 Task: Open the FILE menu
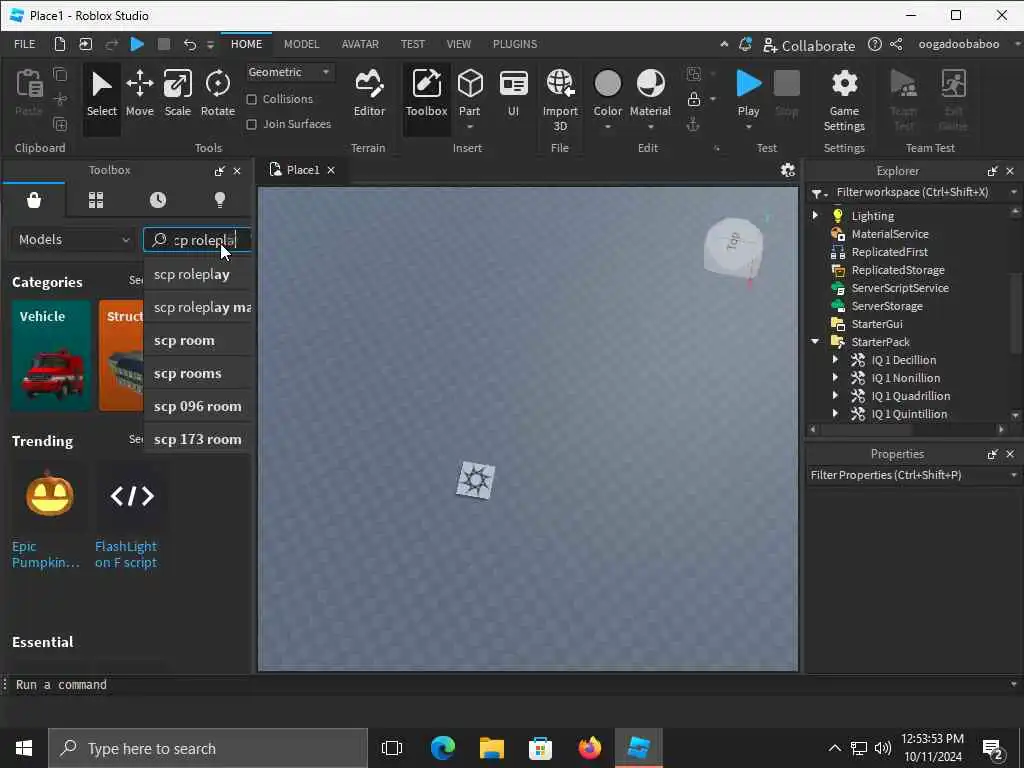click(x=25, y=44)
